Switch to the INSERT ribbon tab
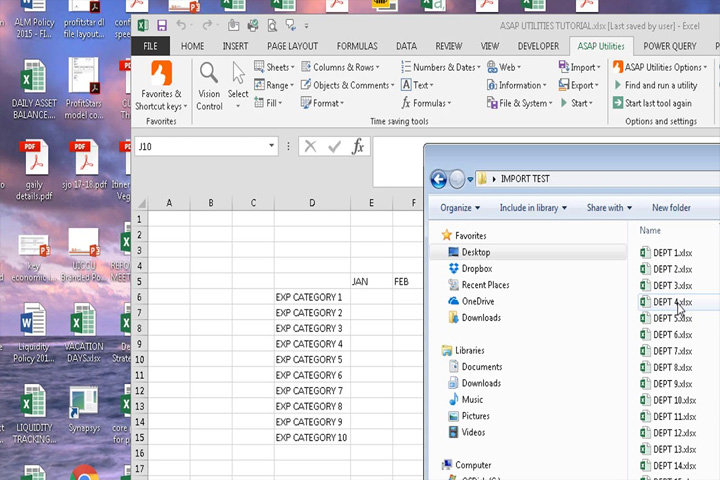Image resolution: width=720 pixels, height=480 pixels. coord(235,46)
